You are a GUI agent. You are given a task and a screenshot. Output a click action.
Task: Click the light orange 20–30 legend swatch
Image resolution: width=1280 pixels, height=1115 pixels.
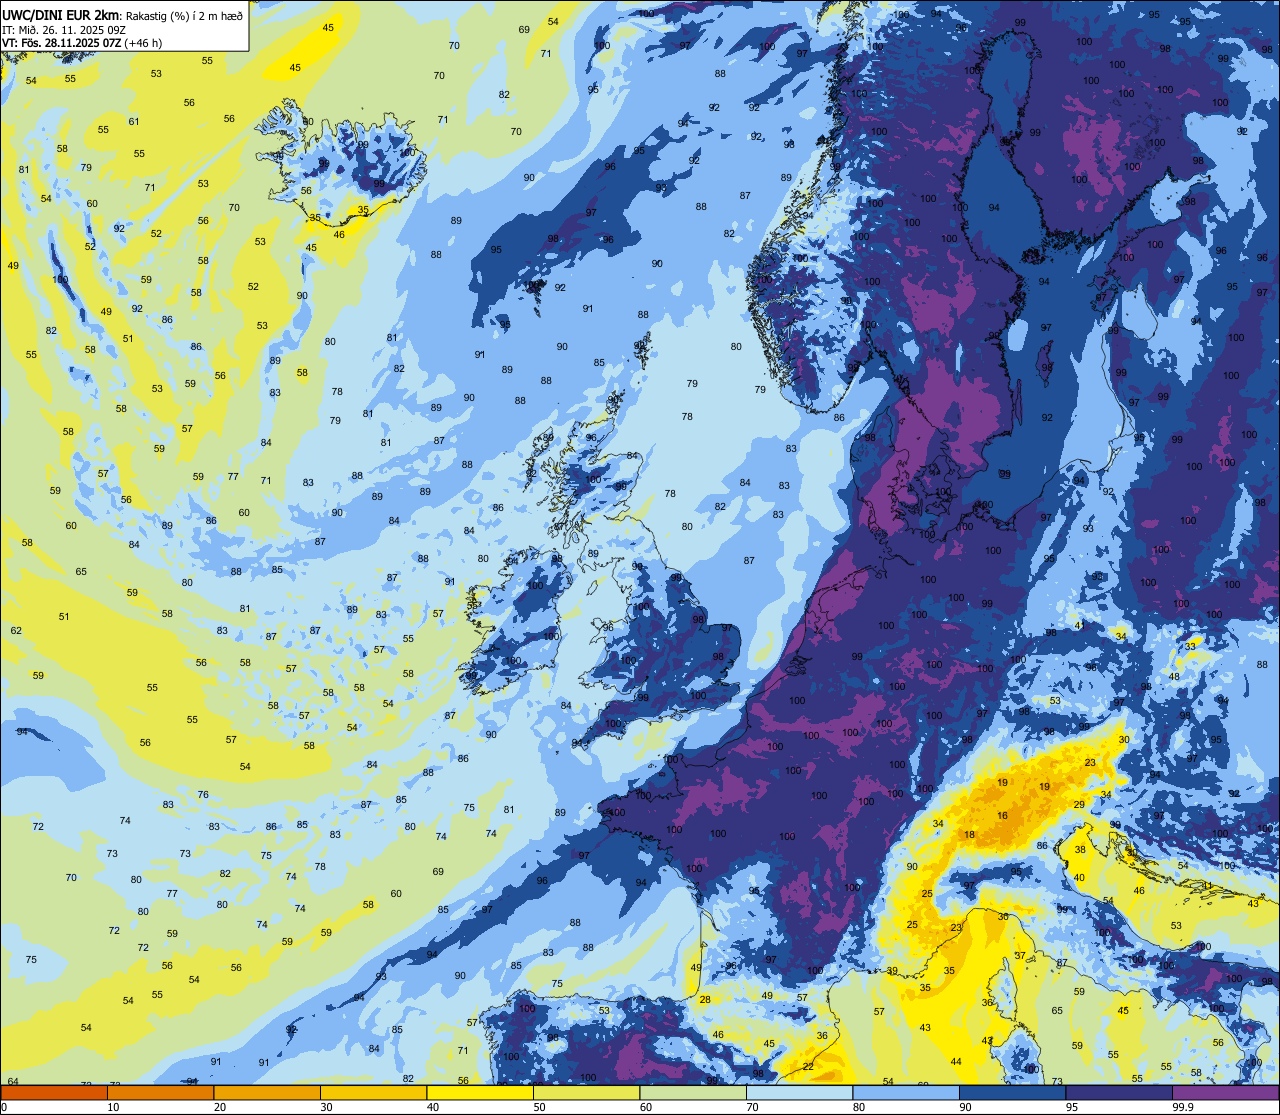[x=267, y=1092]
